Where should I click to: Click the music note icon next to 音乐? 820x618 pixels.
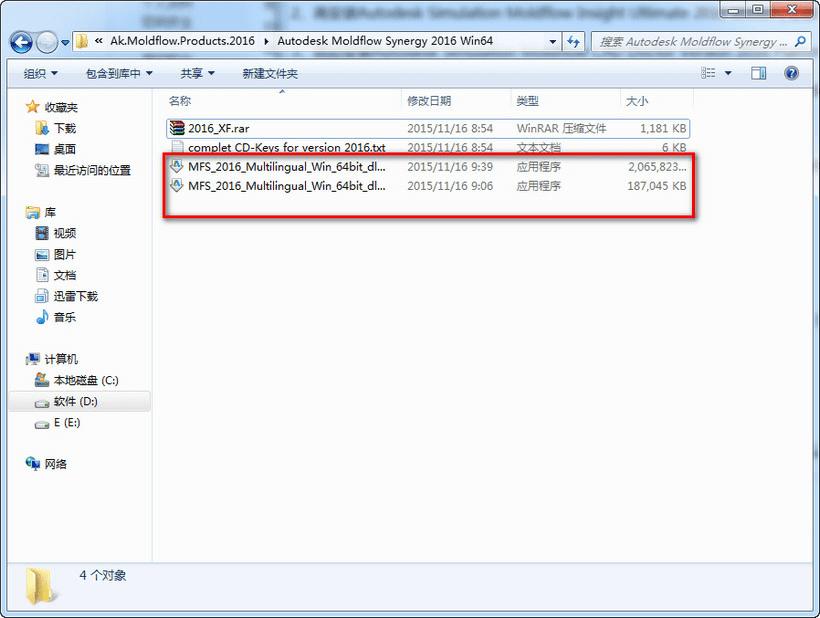[x=42, y=317]
